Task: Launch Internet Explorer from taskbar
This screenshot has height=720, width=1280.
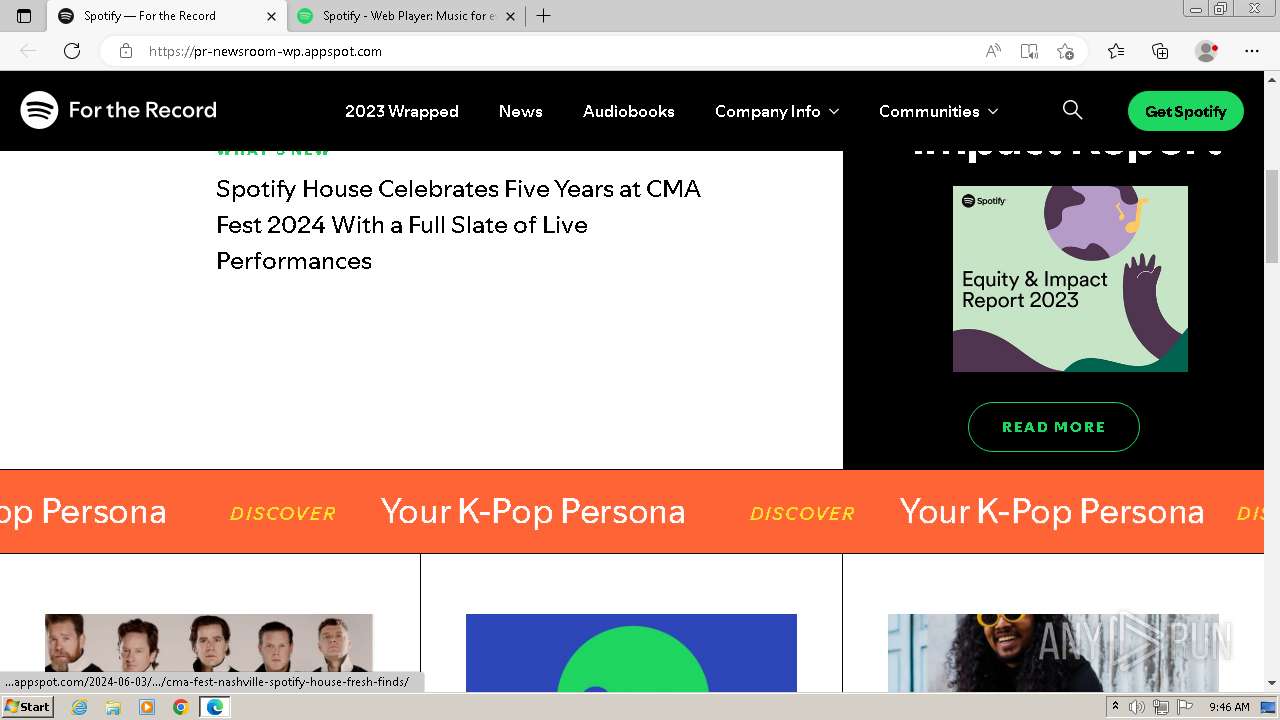Action: (80, 707)
